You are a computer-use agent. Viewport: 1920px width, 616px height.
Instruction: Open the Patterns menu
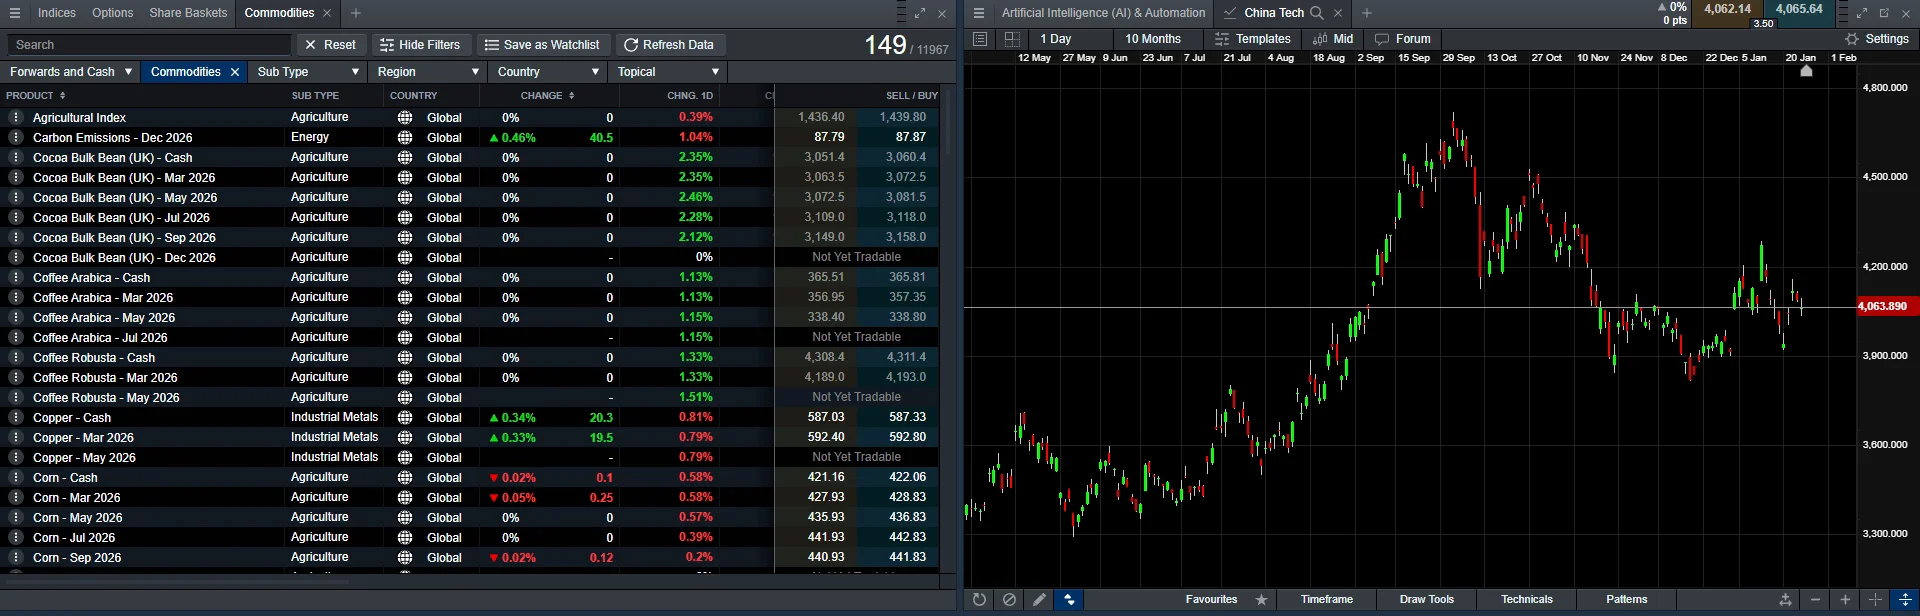(x=1627, y=600)
